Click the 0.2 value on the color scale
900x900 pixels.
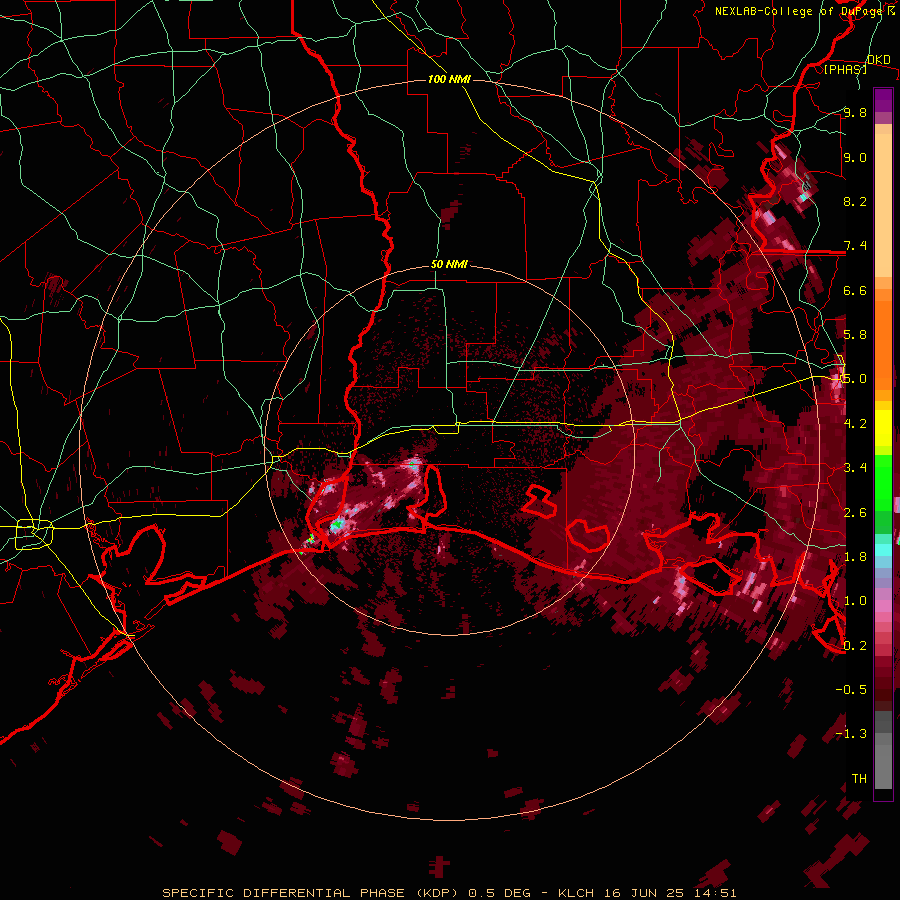(855, 646)
